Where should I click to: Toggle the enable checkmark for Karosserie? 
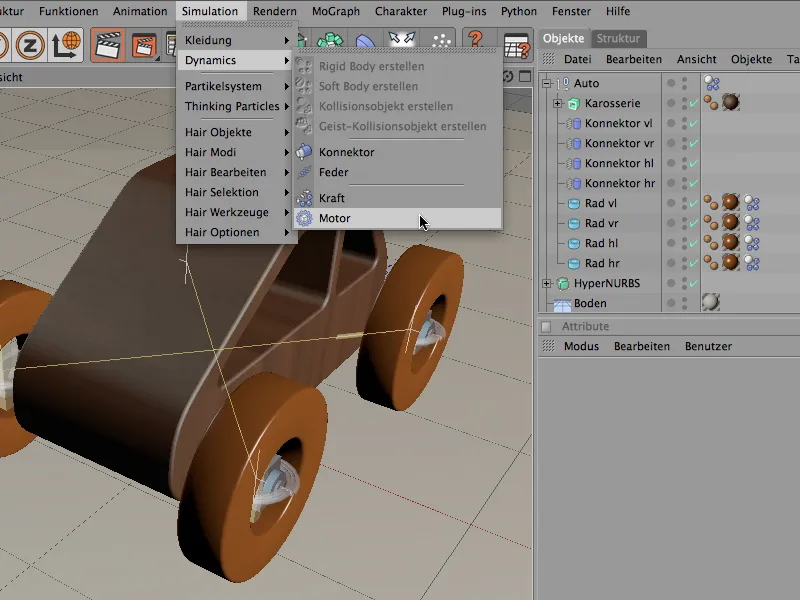pos(693,104)
